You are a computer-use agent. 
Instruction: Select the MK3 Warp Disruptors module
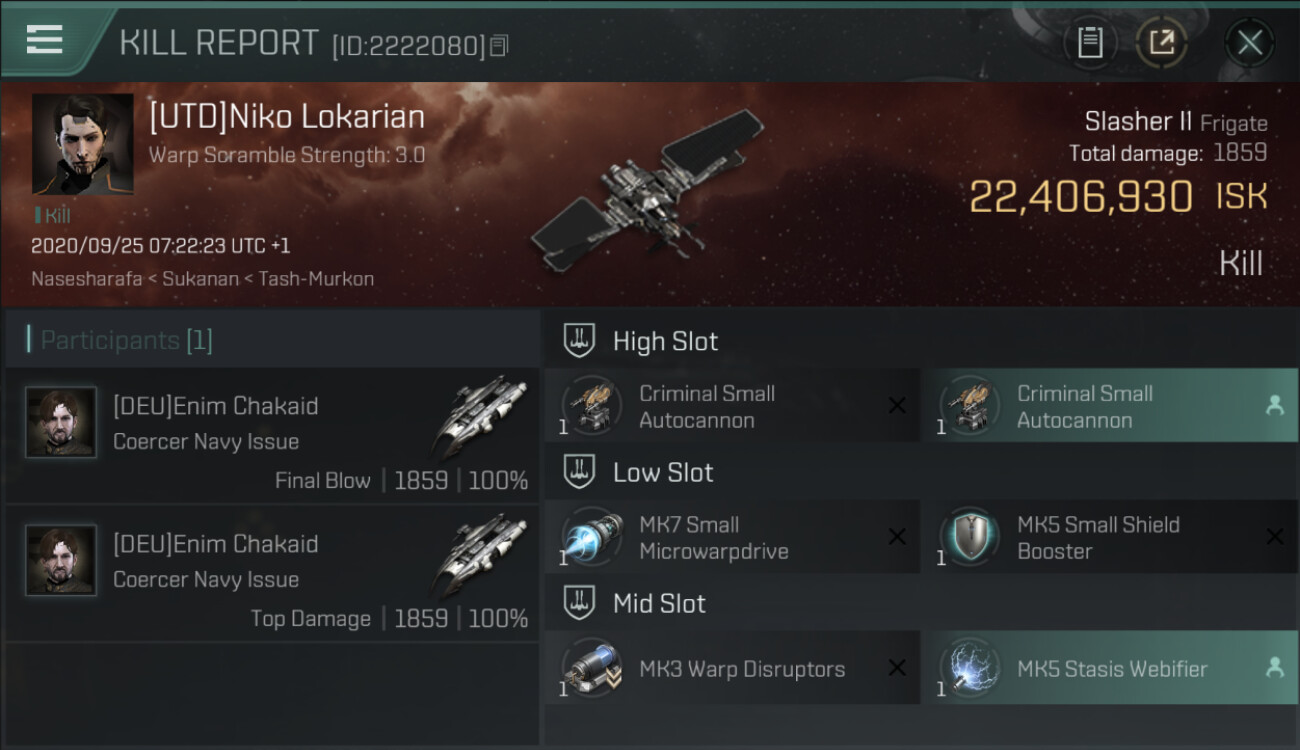click(x=731, y=669)
